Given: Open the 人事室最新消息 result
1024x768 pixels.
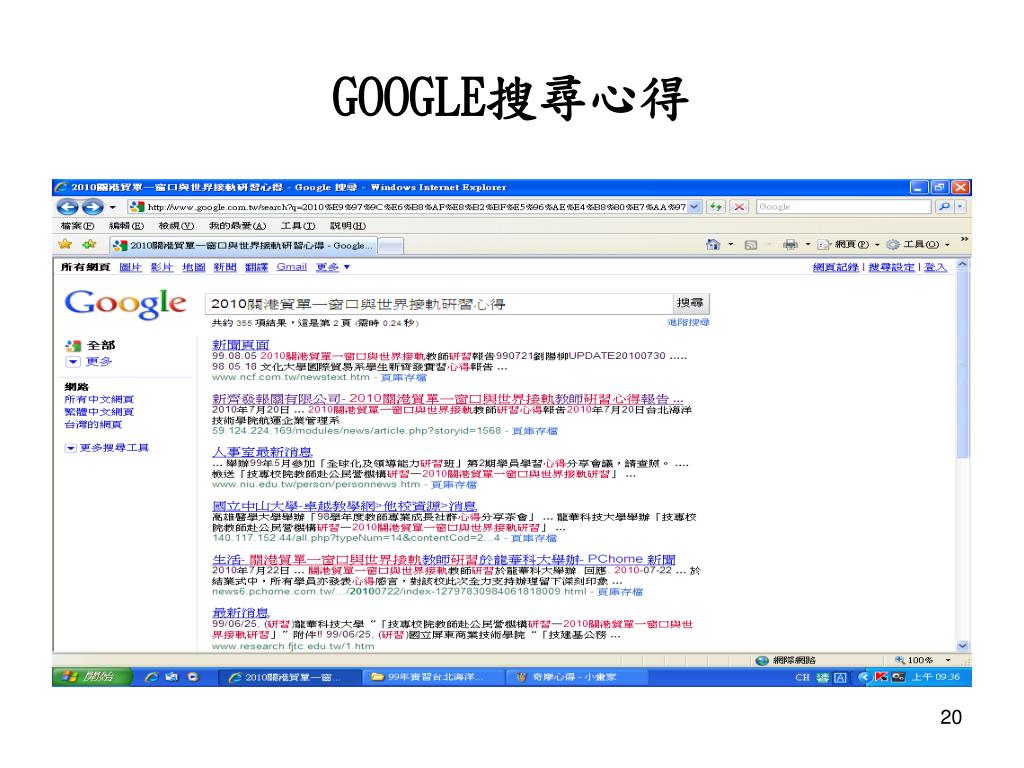Looking at the screenshot, I should [262, 452].
